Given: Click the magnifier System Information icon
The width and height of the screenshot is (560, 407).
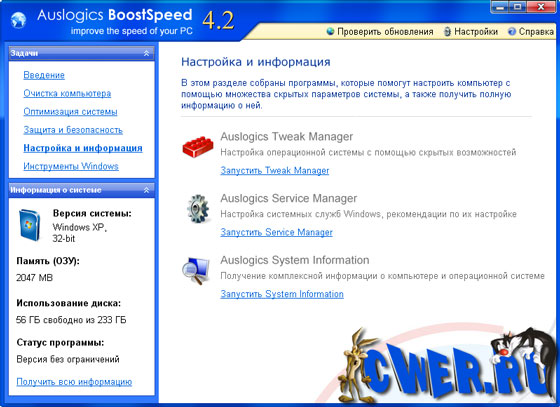Looking at the screenshot, I should tap(195, 271).
